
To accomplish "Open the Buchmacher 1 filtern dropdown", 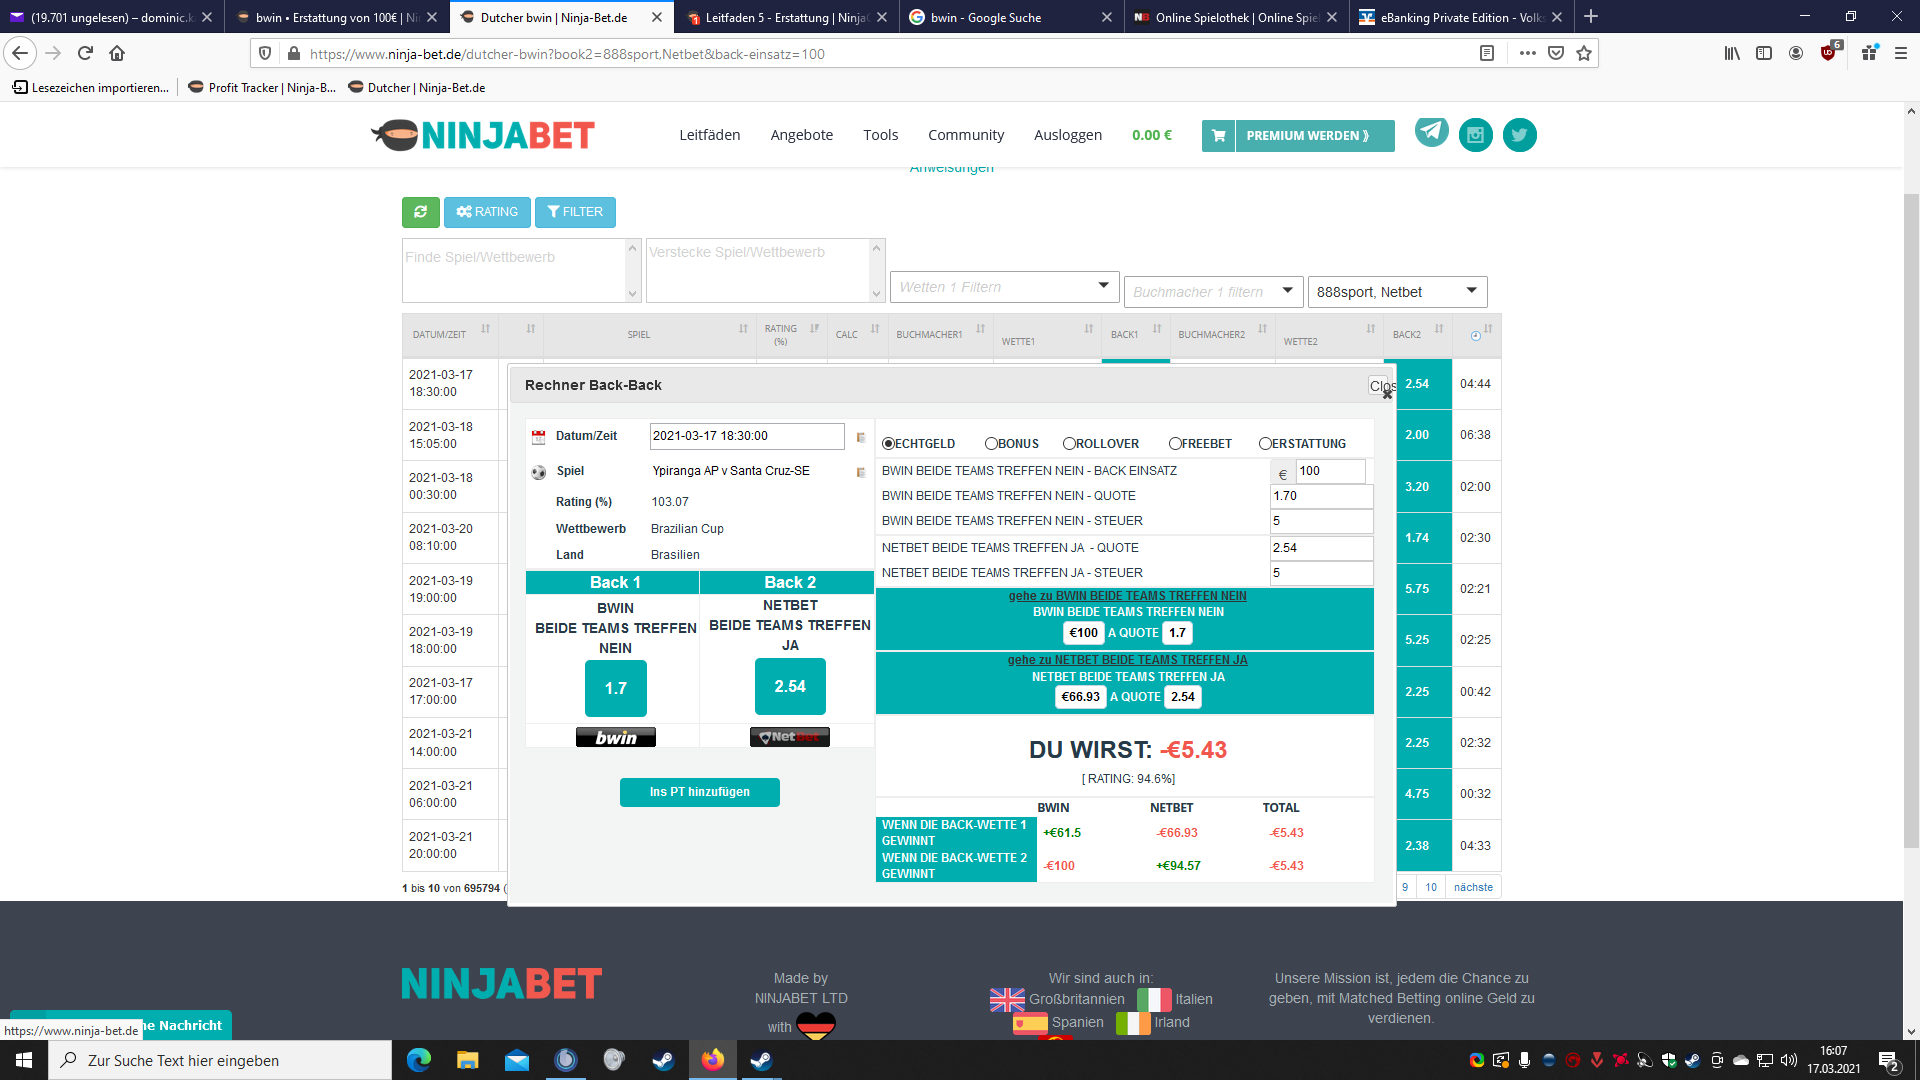I will click(1213, 292).
